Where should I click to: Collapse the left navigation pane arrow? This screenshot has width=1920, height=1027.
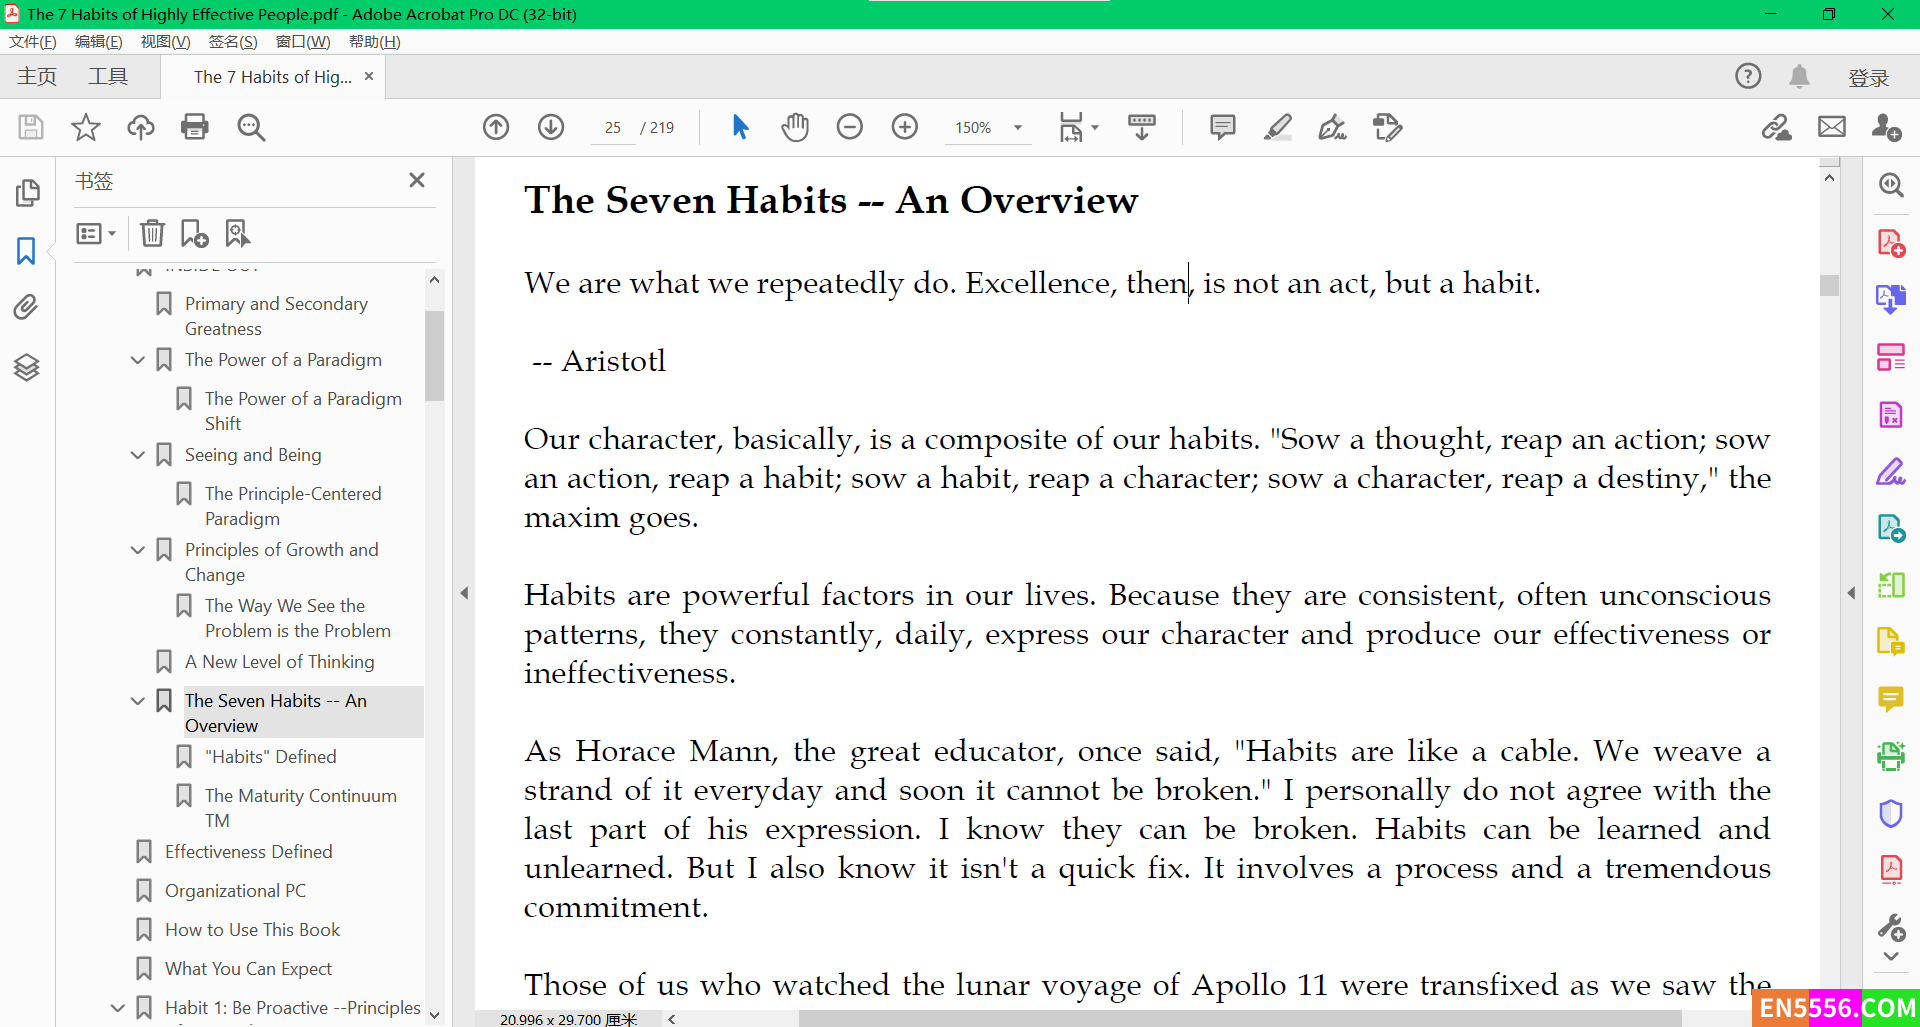pyautogui.click(x=464, y=593)
